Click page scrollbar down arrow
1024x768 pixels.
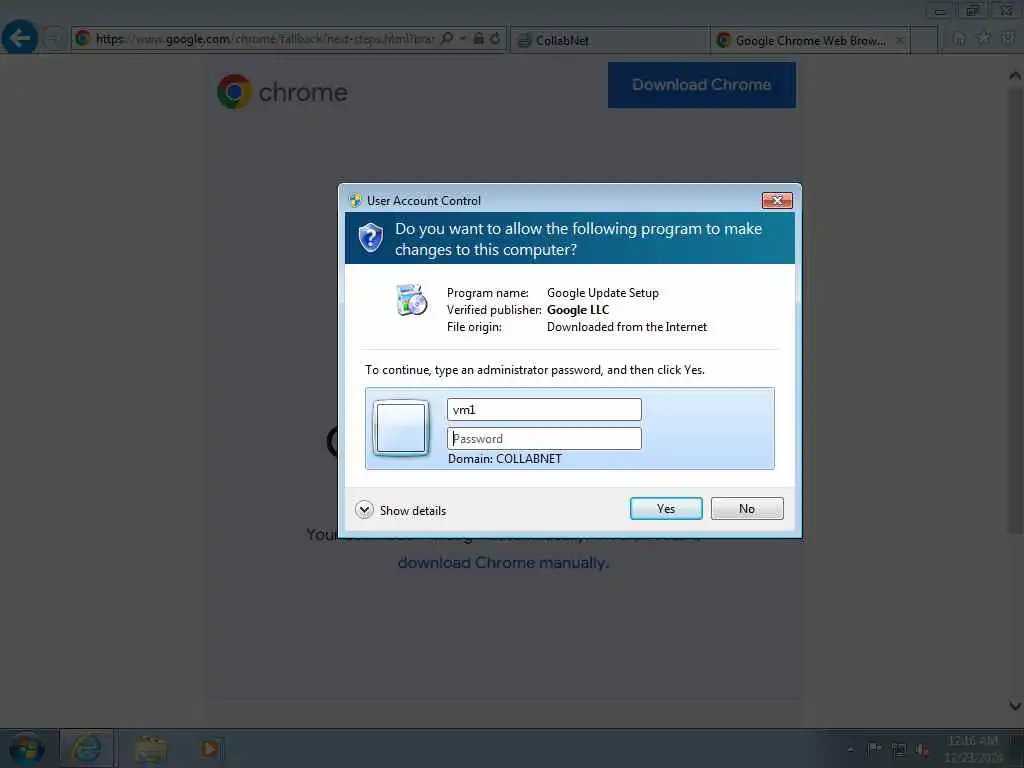pos(1015,705)
